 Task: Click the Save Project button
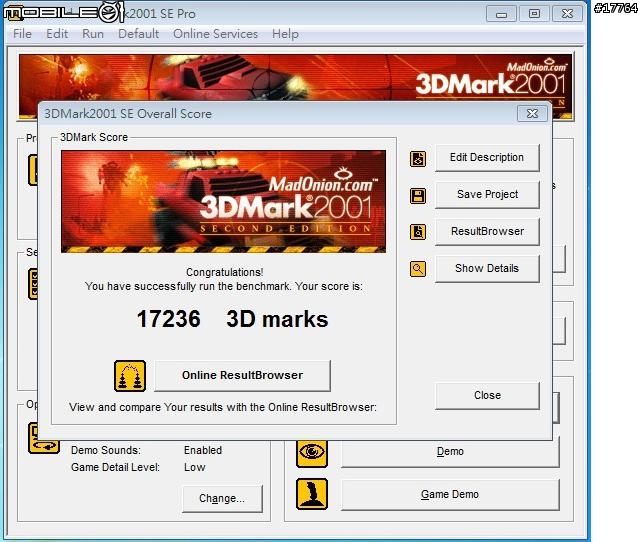[487, 195]
